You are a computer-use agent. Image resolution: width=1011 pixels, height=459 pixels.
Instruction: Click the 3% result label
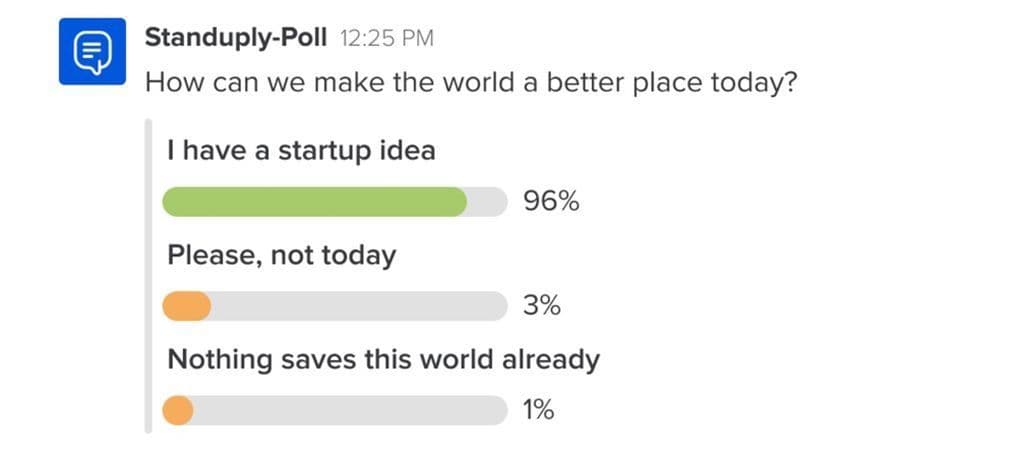[x=542, y=306]
